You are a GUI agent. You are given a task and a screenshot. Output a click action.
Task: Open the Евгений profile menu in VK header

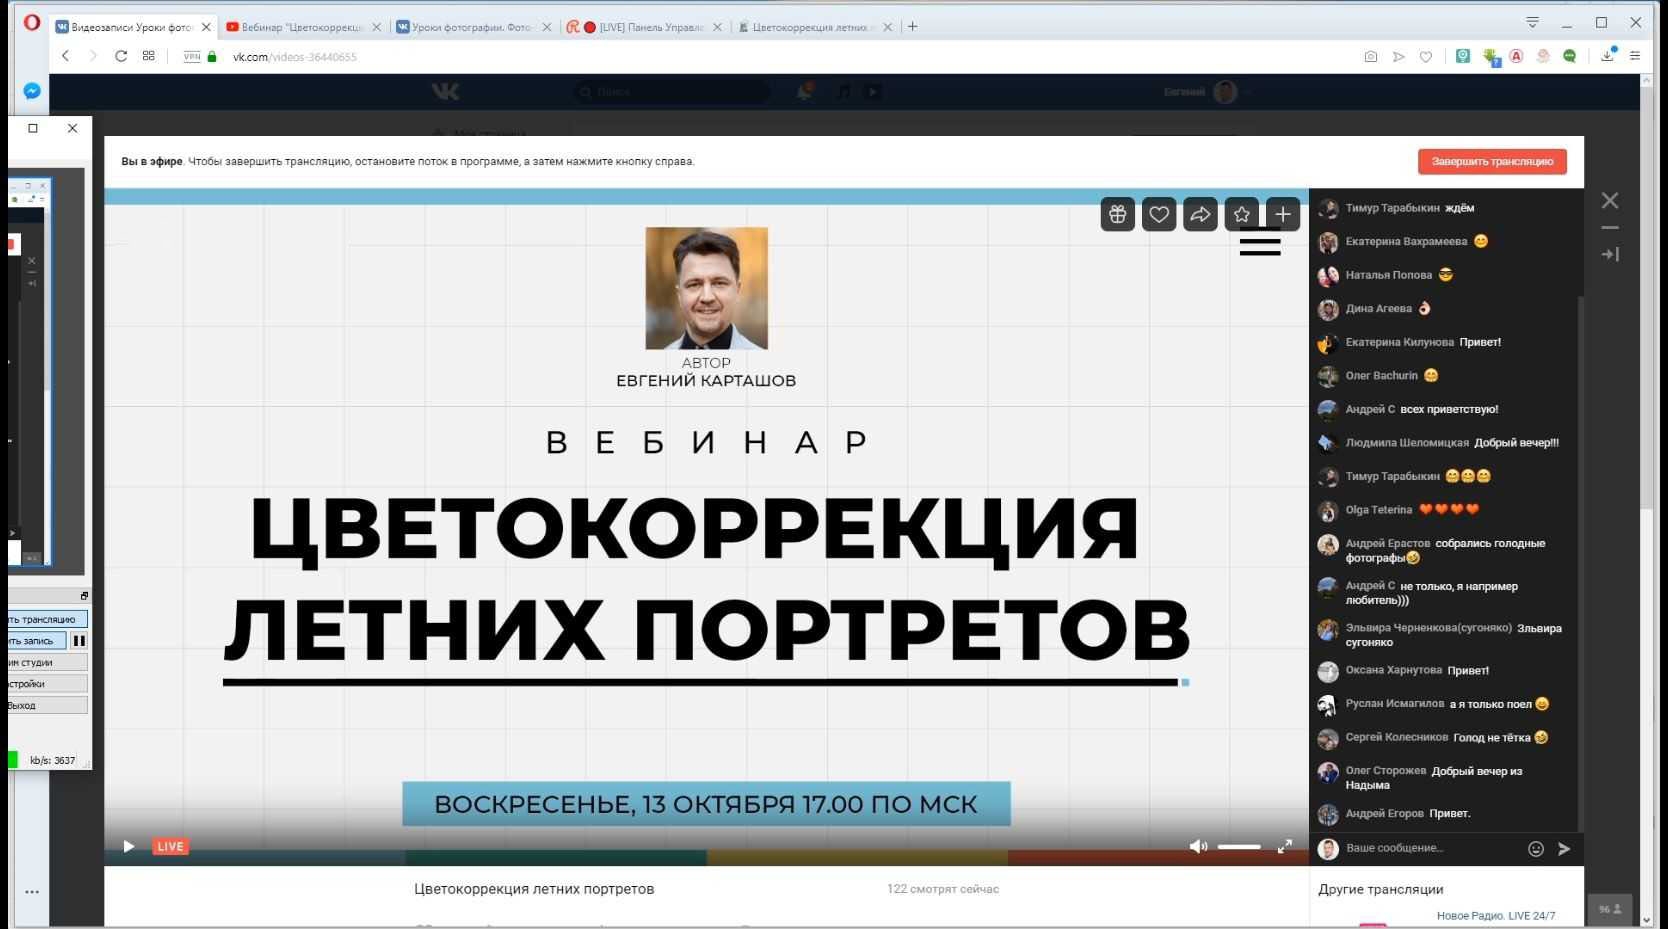pyautogui.click(x=1208, y=92)
